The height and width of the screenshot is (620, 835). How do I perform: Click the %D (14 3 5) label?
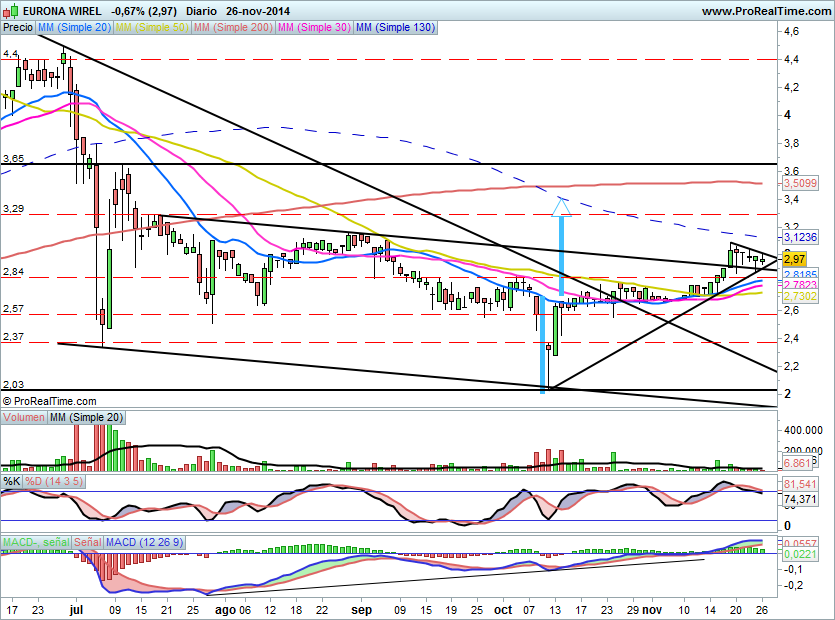click(55, 481)
